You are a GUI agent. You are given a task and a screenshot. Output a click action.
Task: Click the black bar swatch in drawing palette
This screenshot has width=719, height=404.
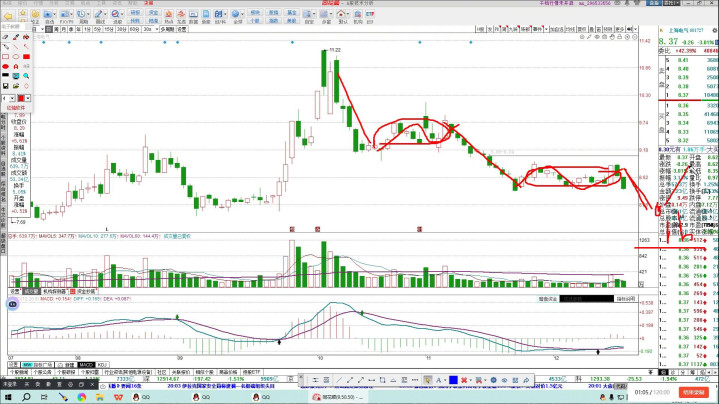click(6, 75)
